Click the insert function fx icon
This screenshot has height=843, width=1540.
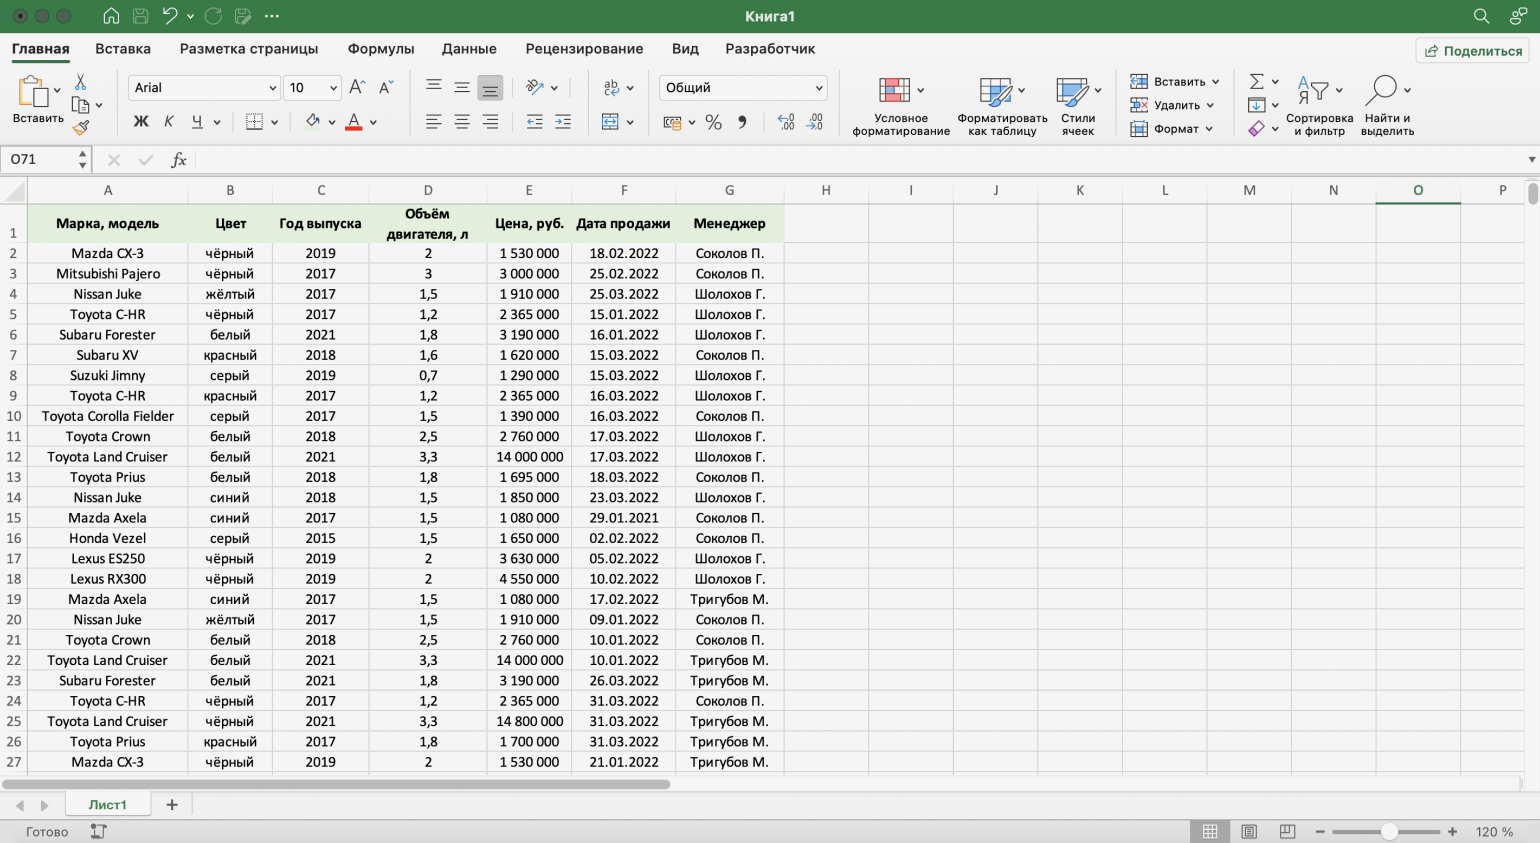click(179, 160)
